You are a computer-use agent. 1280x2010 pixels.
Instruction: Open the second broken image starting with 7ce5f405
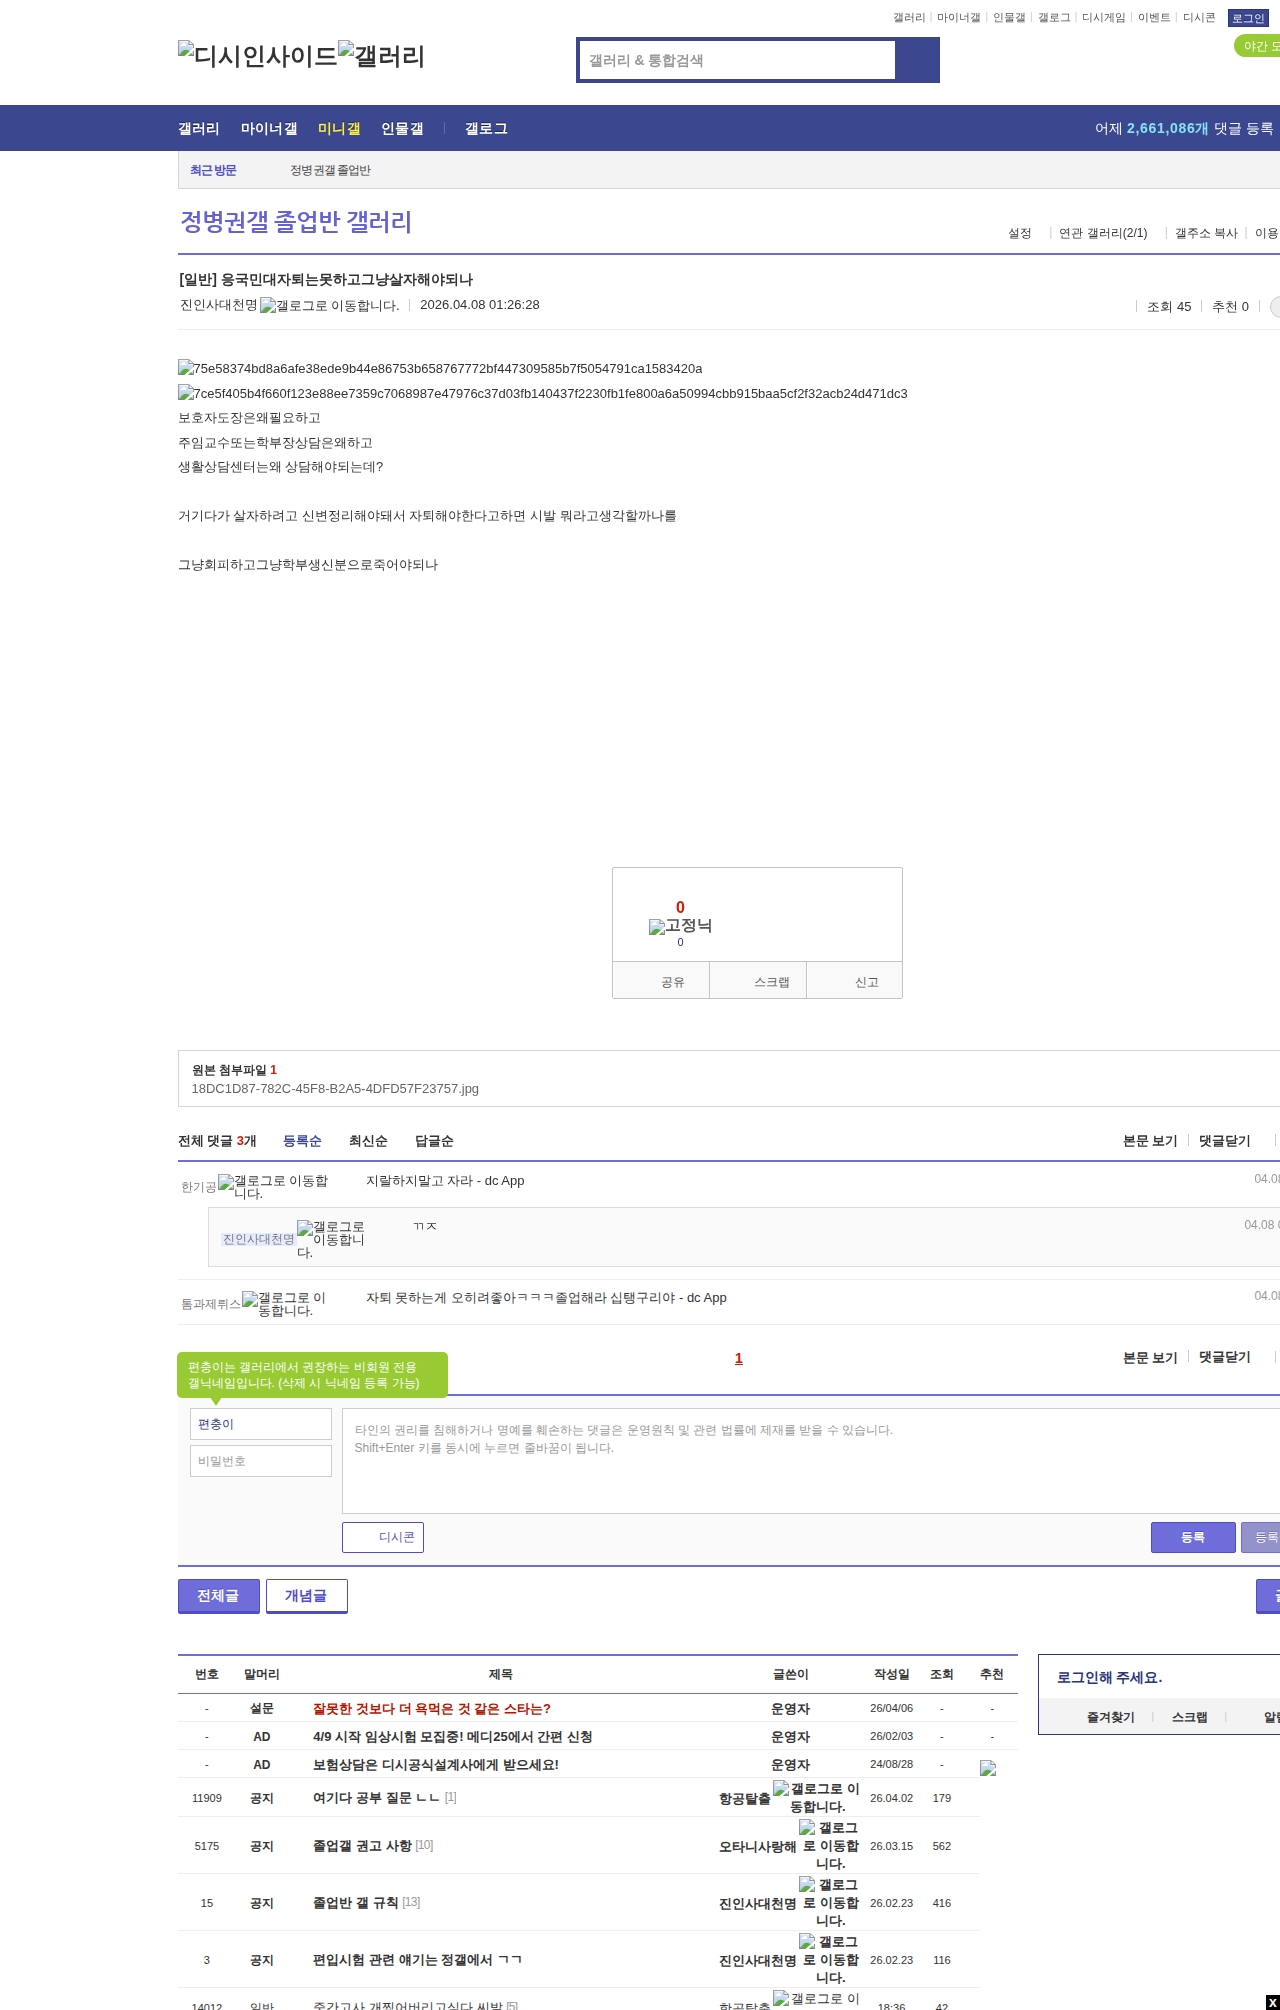543,394
